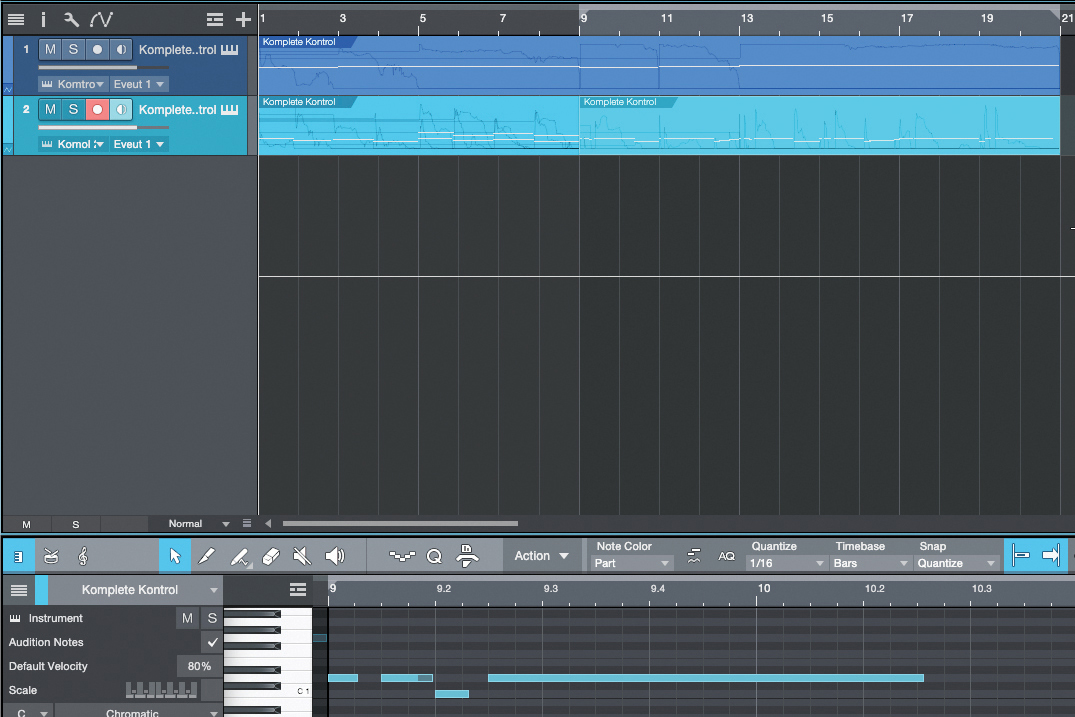Mute track 2
The width and height of the screenshot is (1075, 717).
50,110
